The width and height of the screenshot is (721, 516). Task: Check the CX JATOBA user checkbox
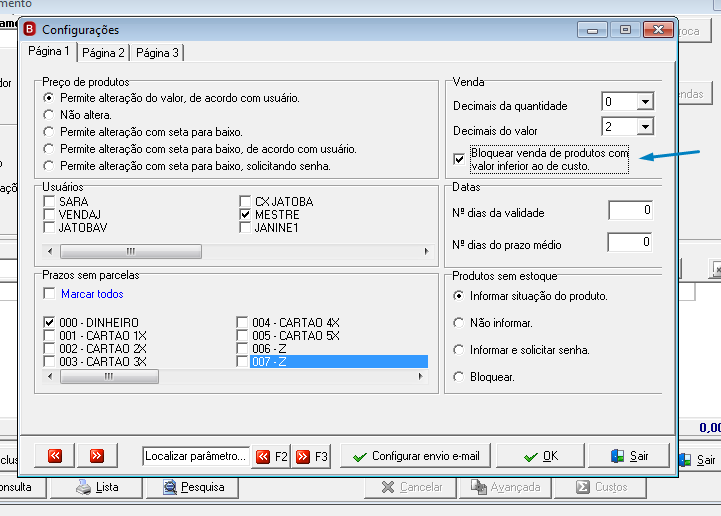(245, 201)
